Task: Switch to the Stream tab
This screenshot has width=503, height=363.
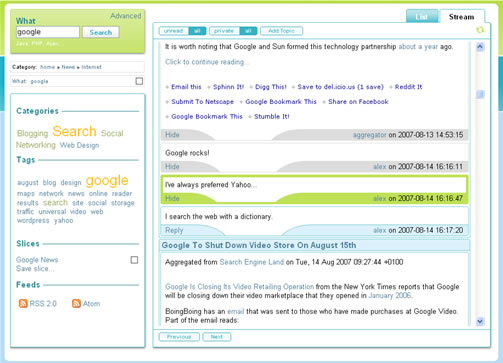Action: (461, 17)
